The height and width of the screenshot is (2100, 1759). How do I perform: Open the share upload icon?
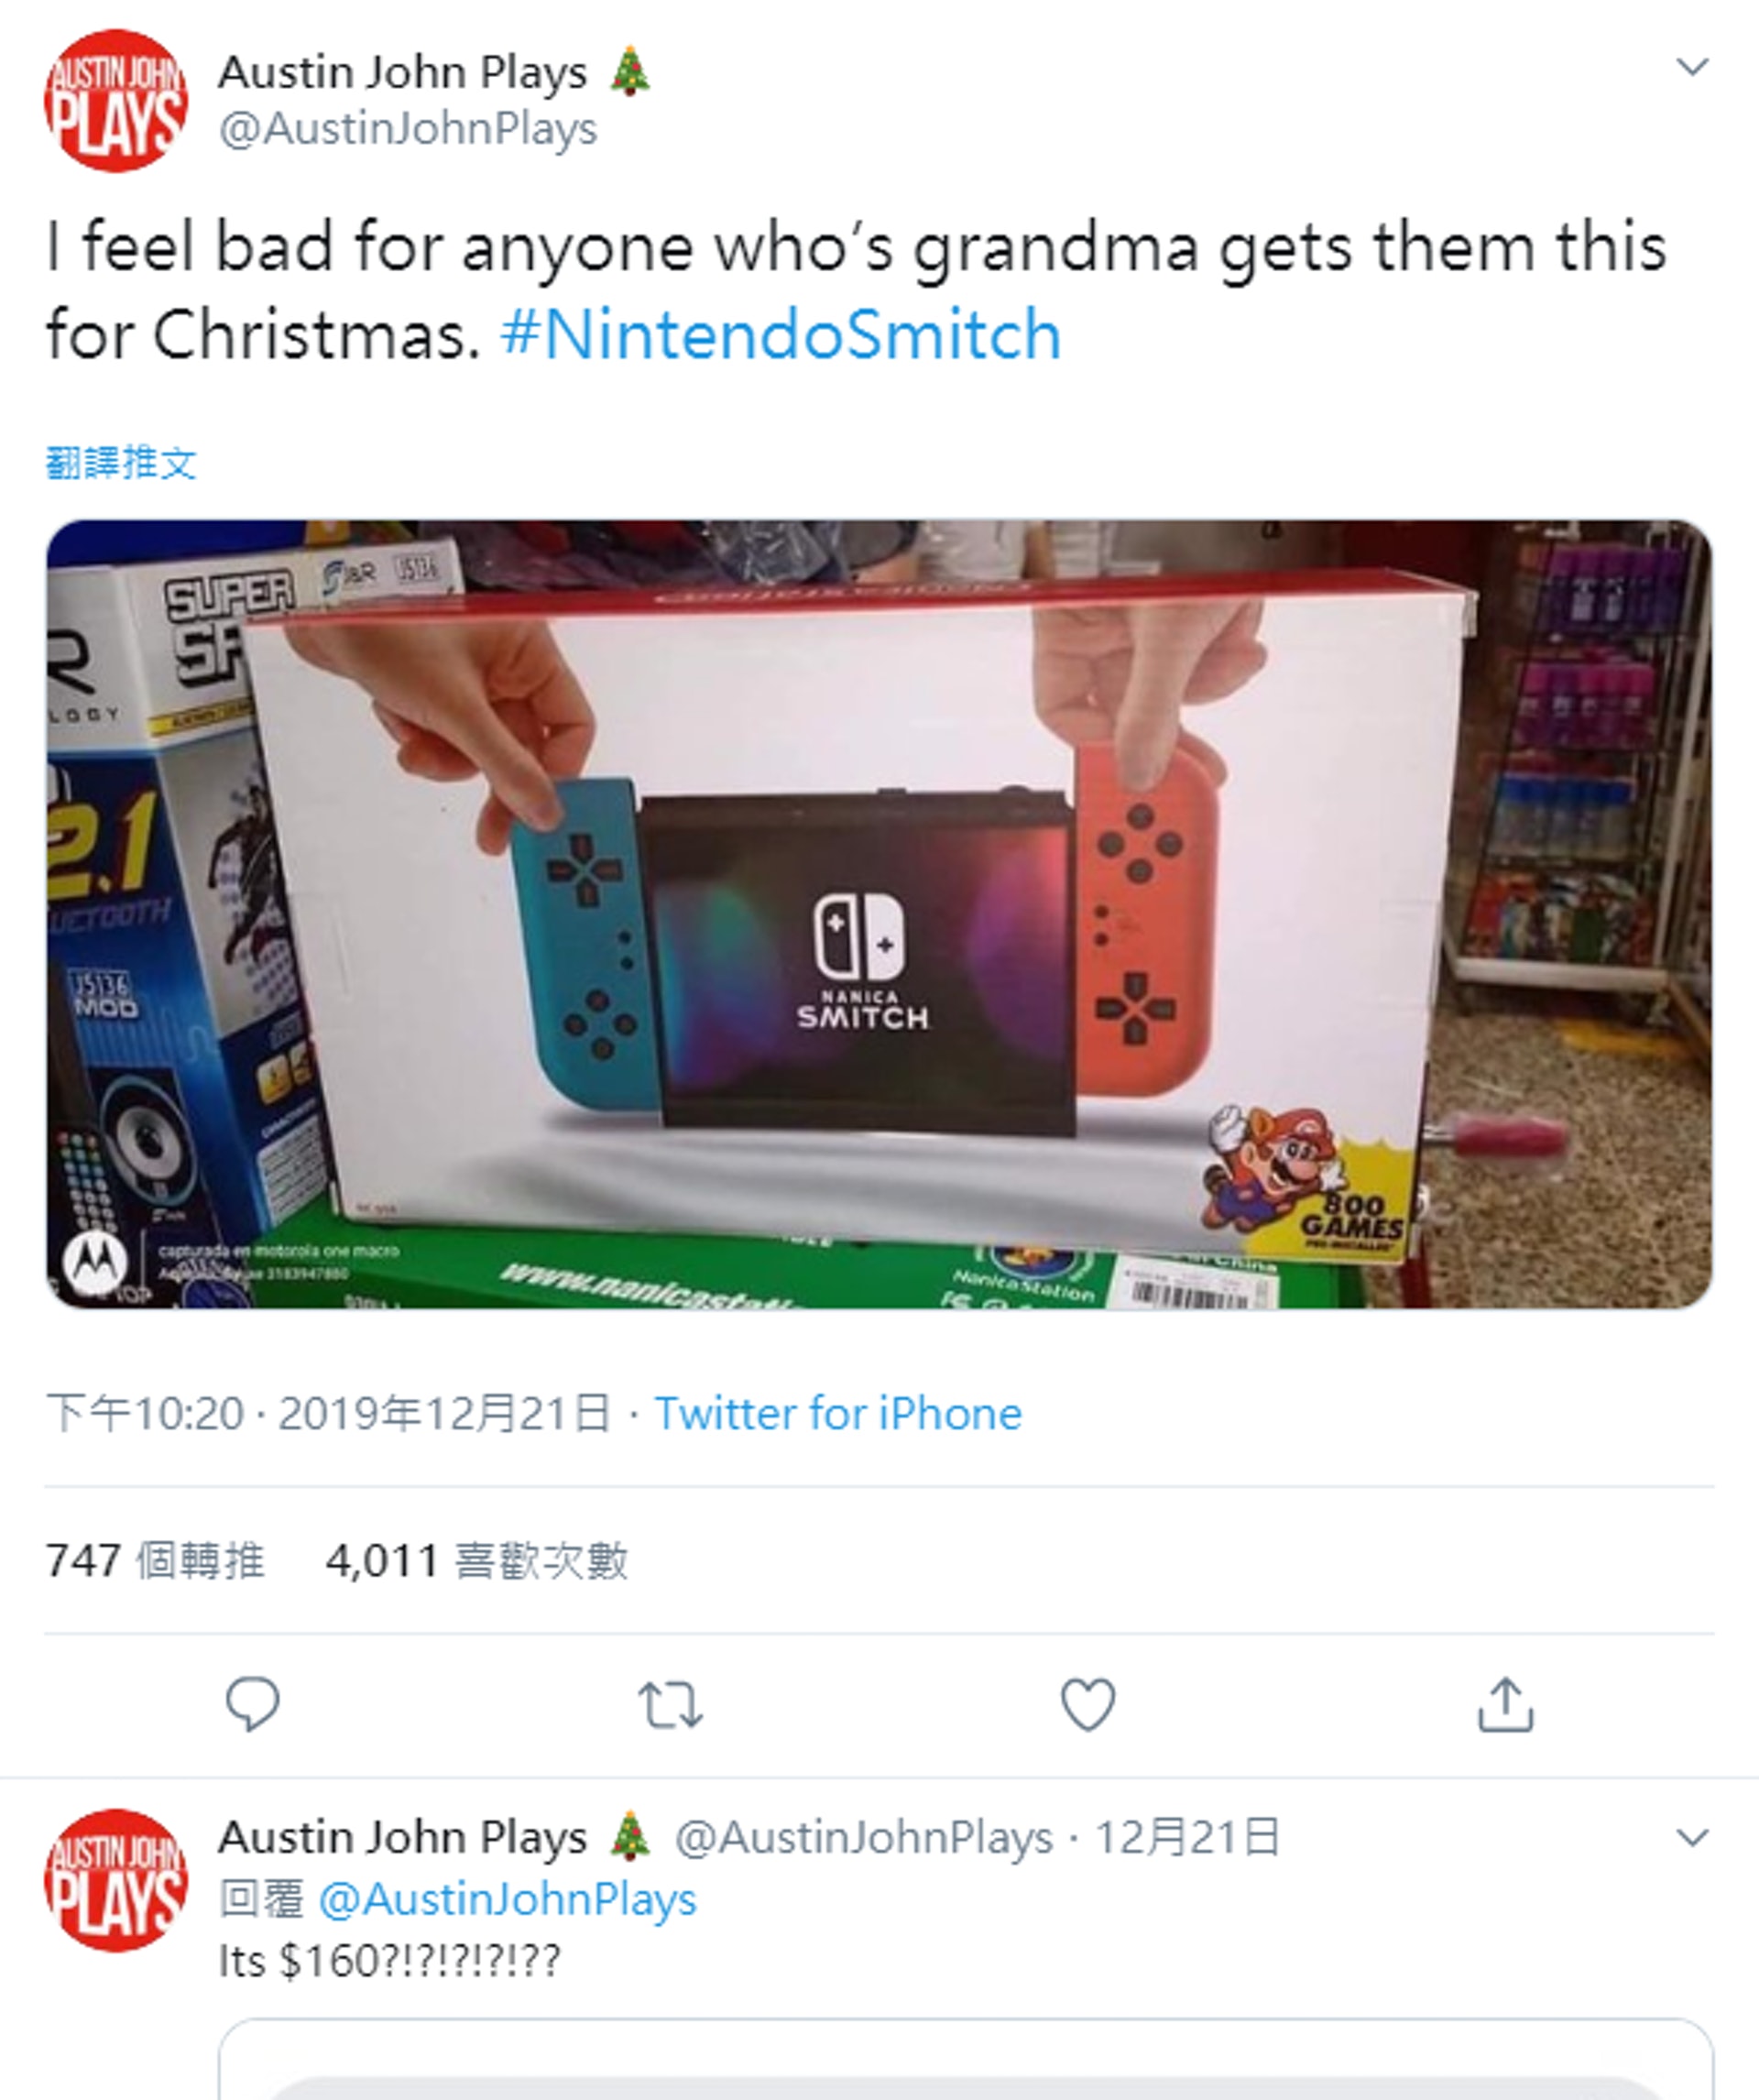click(x=1505, y=1704)
